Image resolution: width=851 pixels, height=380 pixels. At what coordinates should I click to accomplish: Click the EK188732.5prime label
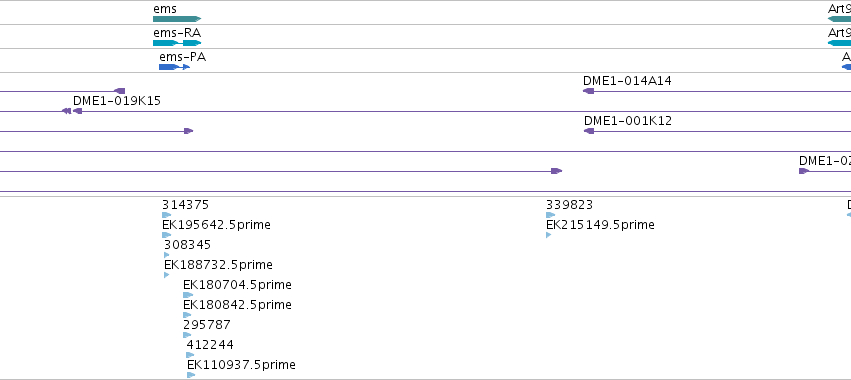point(218,265)
